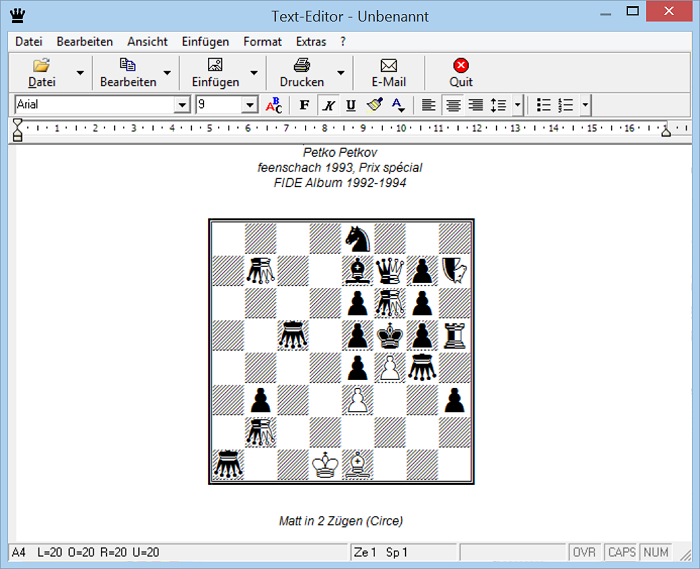Click the Arial font name field

click(95, 105)
